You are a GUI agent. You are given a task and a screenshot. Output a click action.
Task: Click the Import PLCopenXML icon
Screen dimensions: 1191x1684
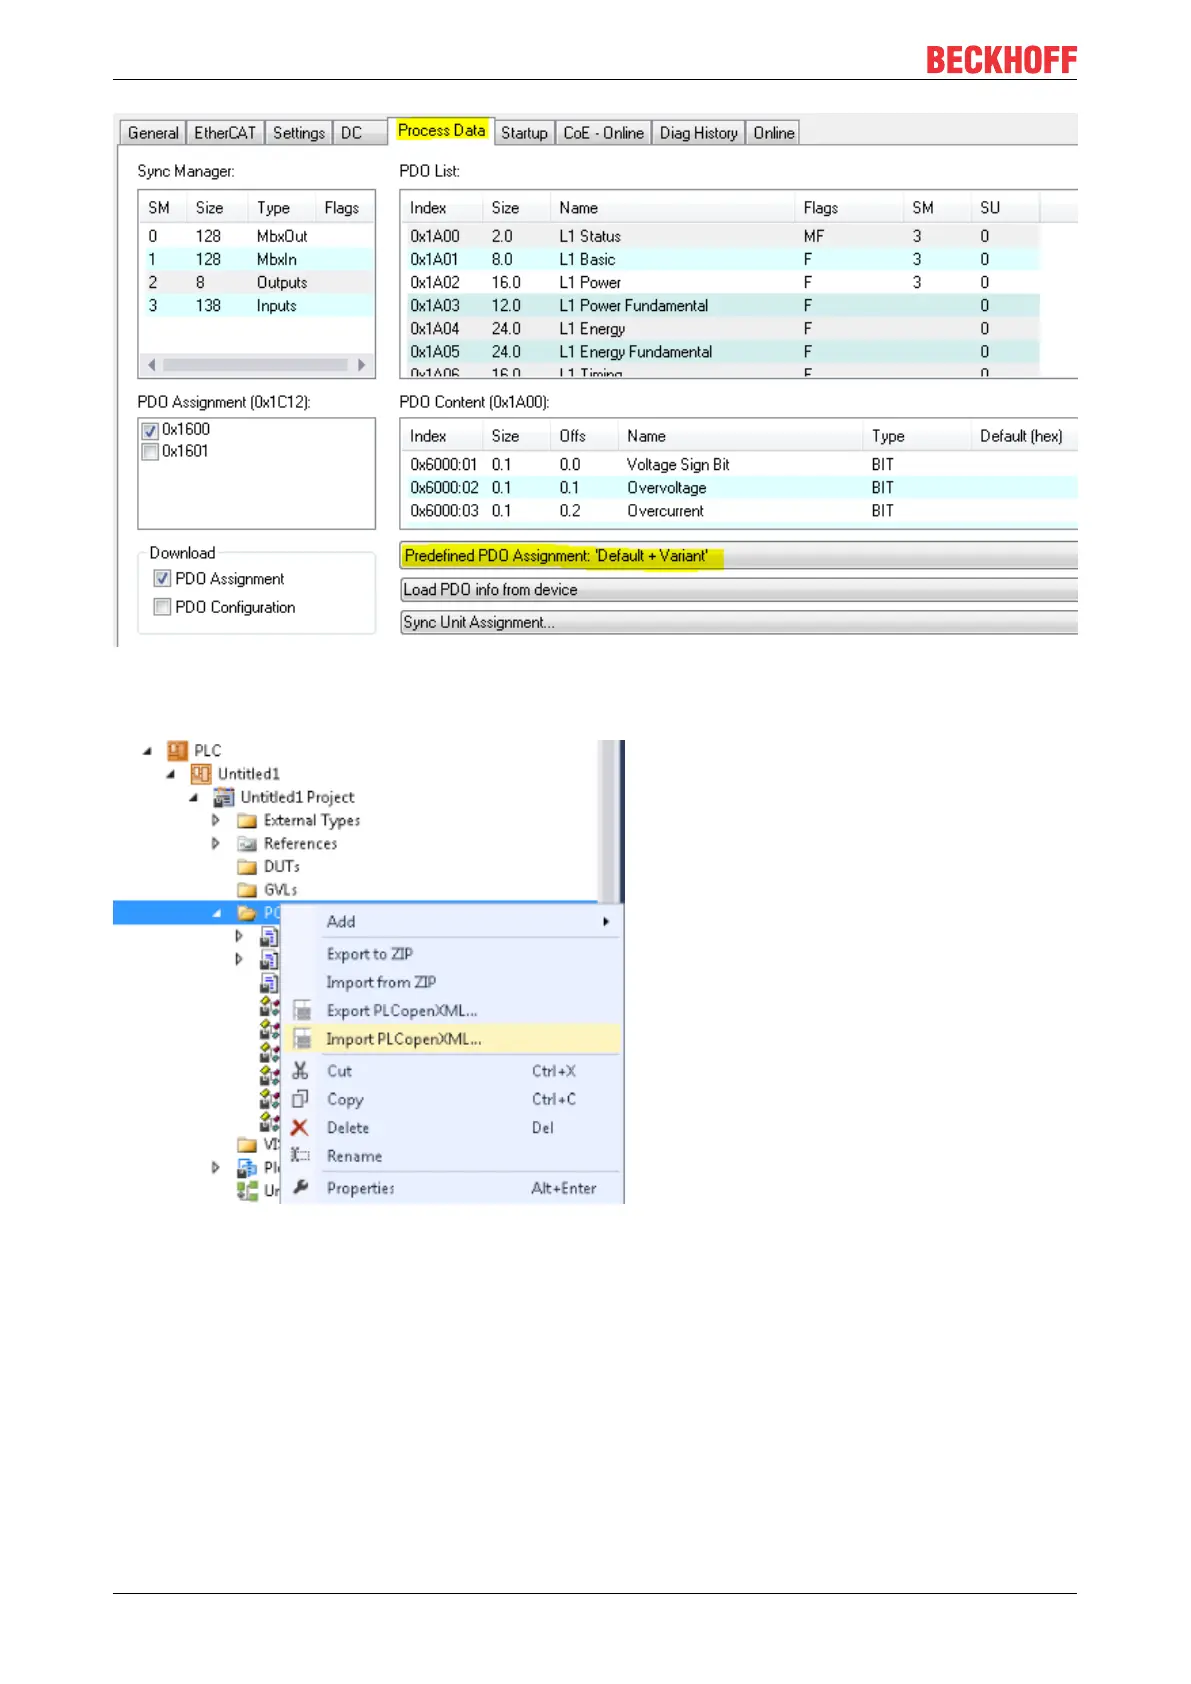(x=302, y=1039)
